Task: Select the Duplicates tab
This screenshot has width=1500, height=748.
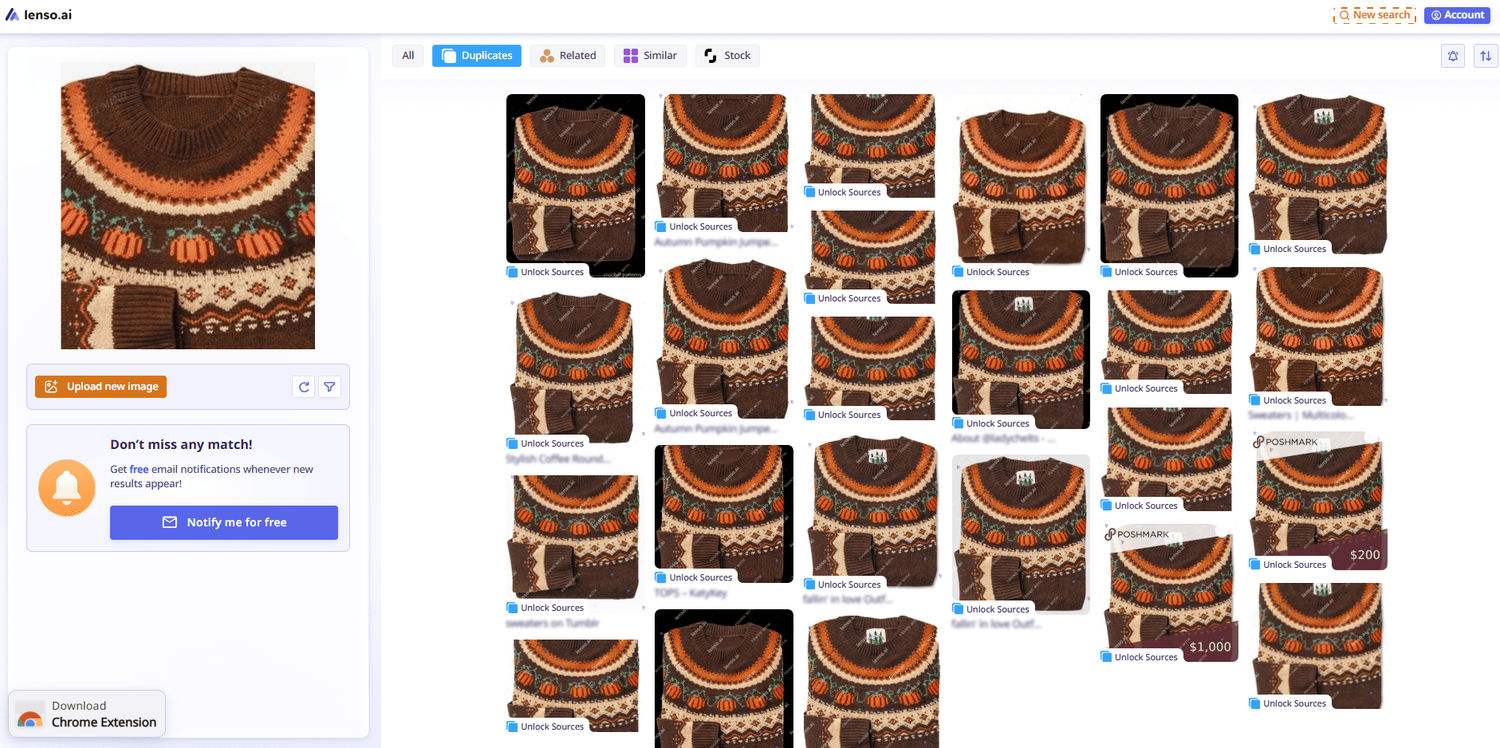Action: (477, 56)
